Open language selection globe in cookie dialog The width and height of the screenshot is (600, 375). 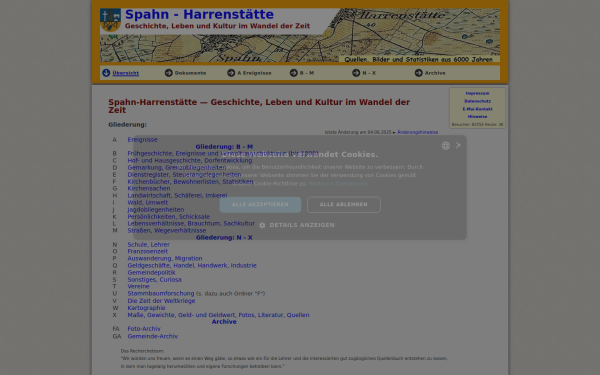pos(445,145)
